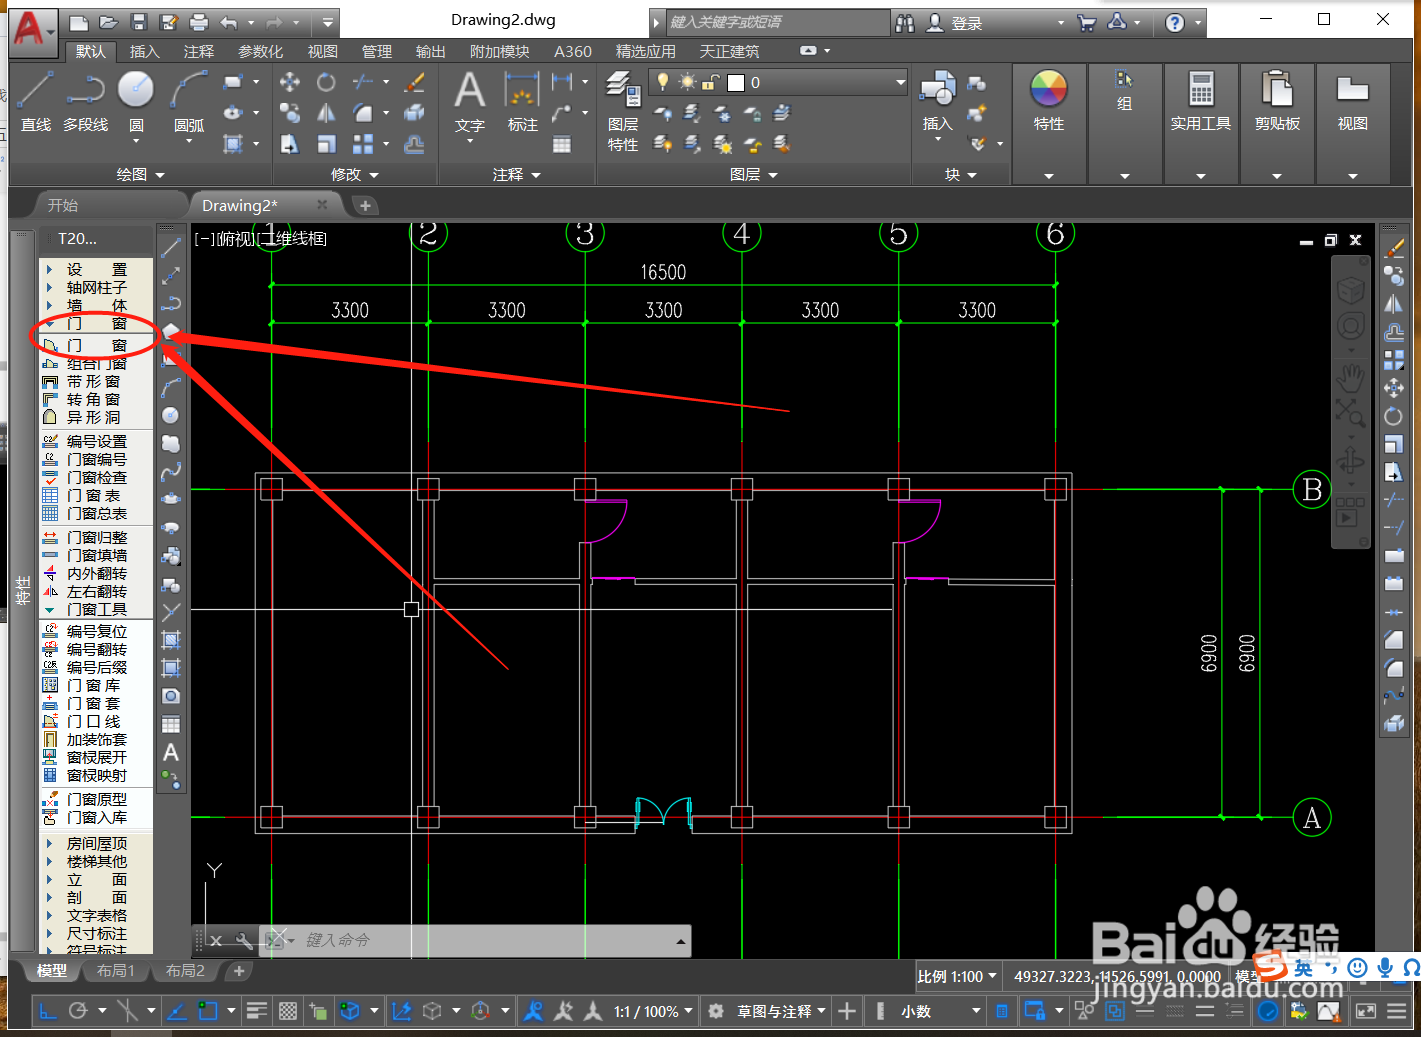The height and width of the screenshot is (1037, 1421).
Task: Click the search binoculars icon in title bar
Action: coord(905,22)
